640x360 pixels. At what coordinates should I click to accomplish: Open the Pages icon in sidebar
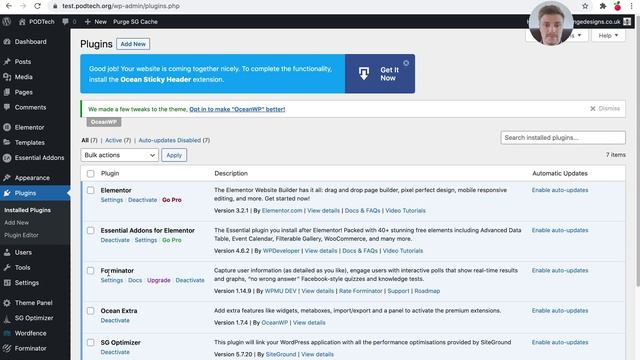pyautogui.click(x=7, y=92)
